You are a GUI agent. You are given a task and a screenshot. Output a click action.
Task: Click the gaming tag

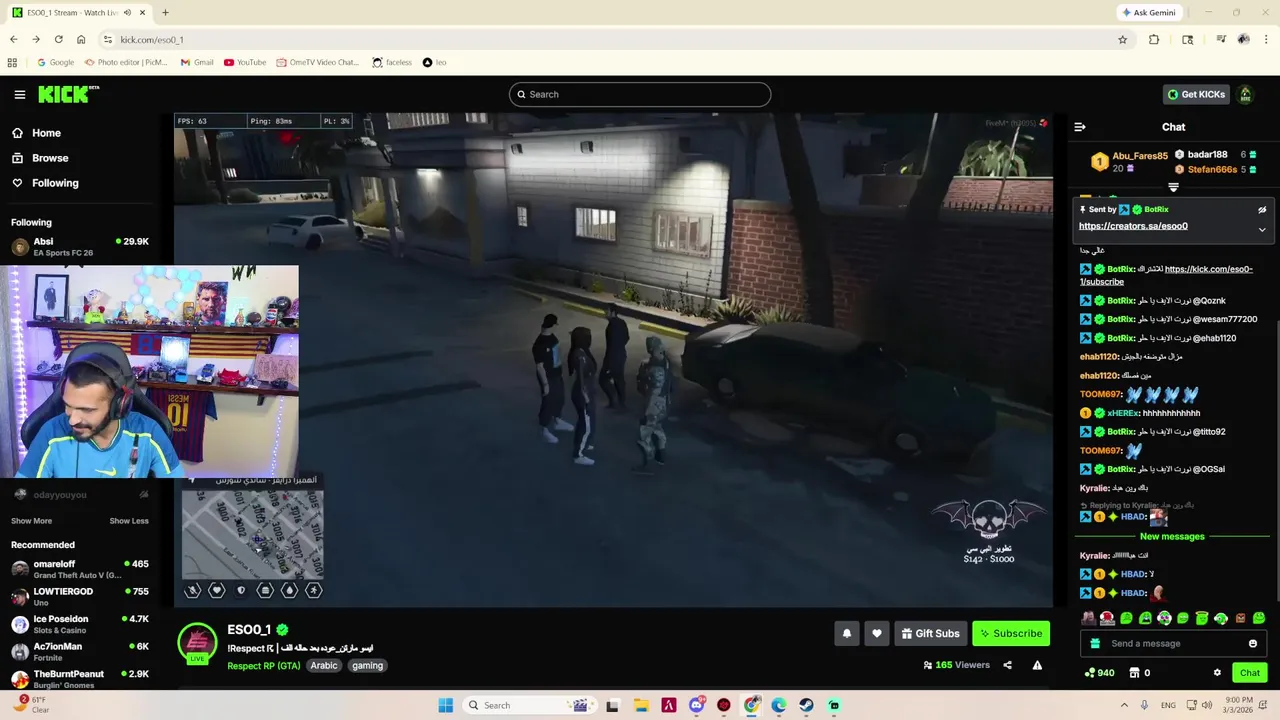[x=367, y=666]
